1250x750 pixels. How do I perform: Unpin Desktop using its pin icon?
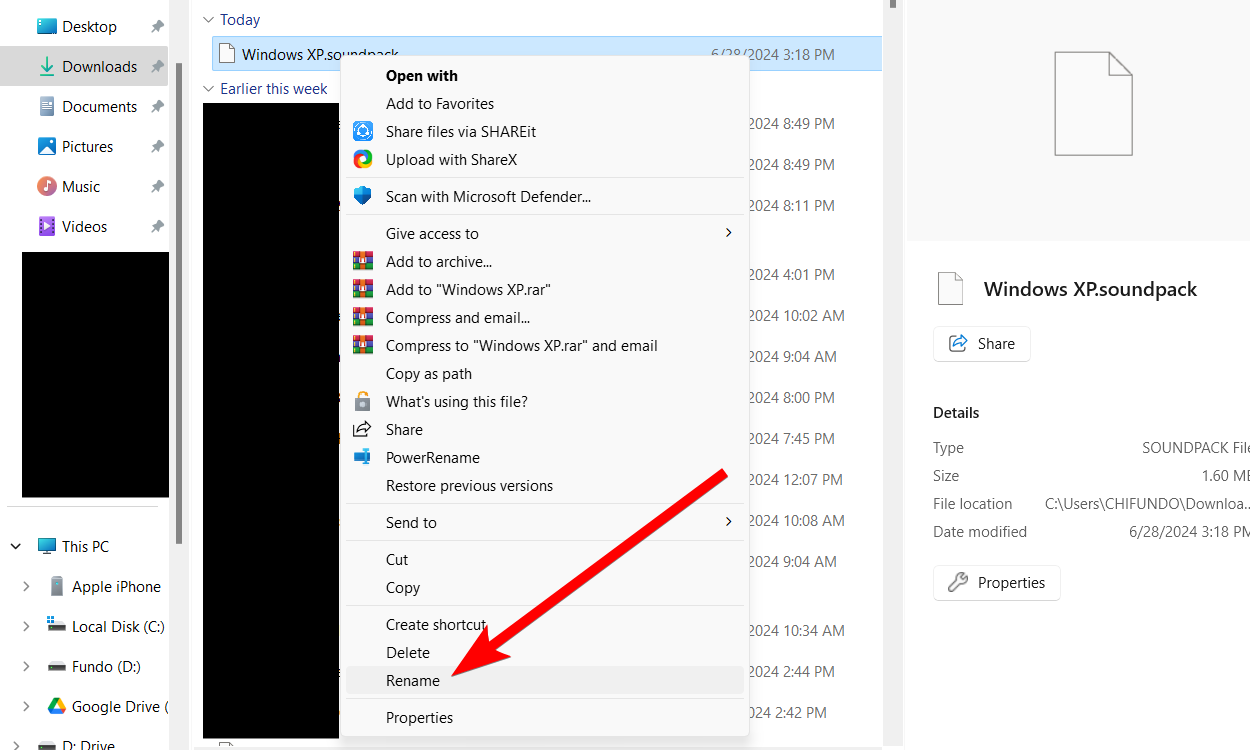point(157,27)
